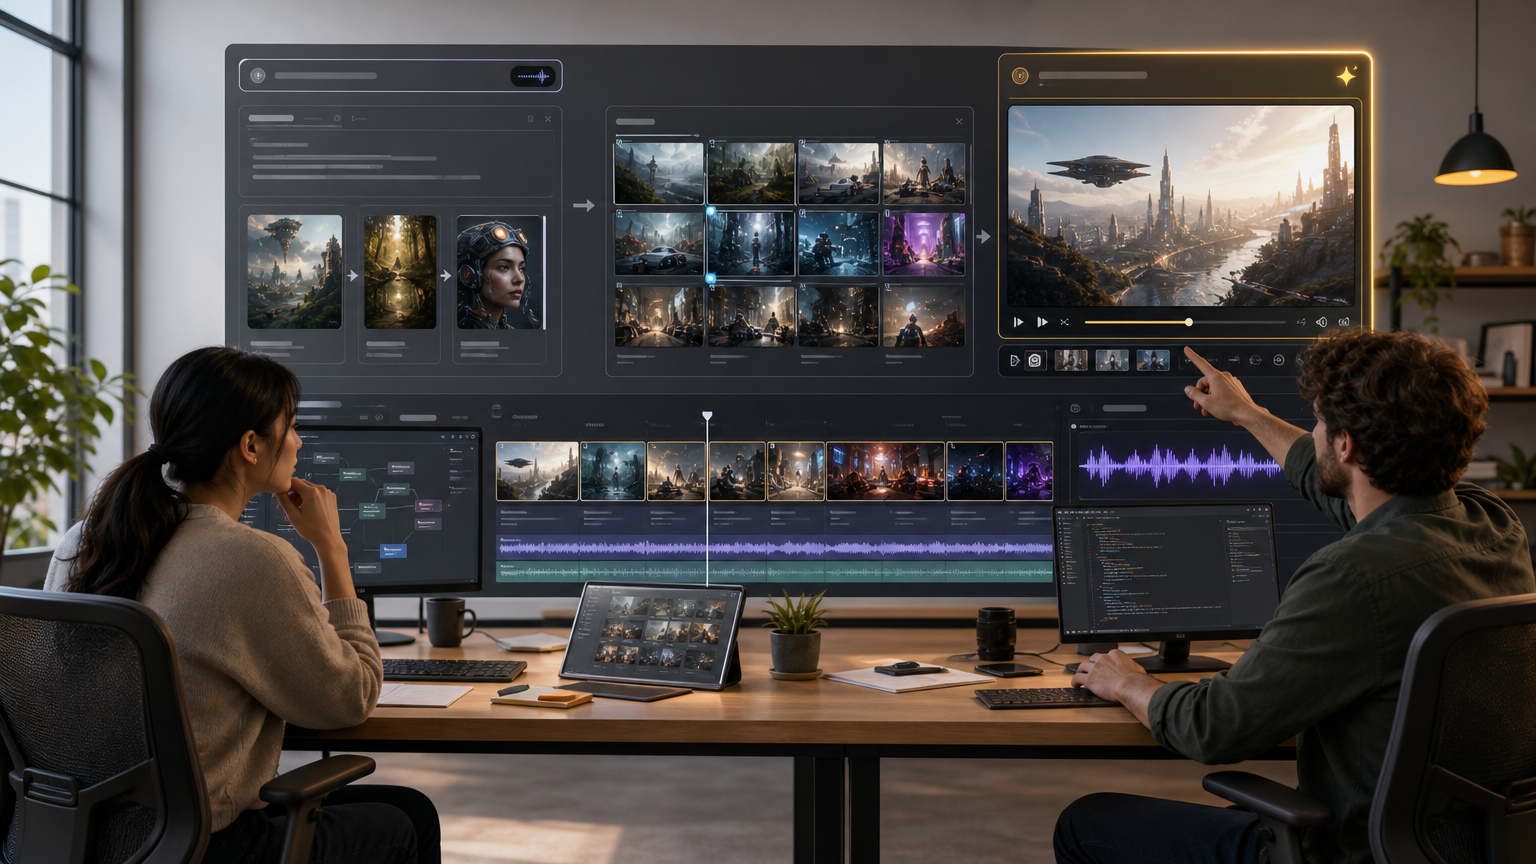Viewport: 1536px width, 864px height.
Task: Select the blue node on the left monitor's graph
Action: (x=393, y=550)
